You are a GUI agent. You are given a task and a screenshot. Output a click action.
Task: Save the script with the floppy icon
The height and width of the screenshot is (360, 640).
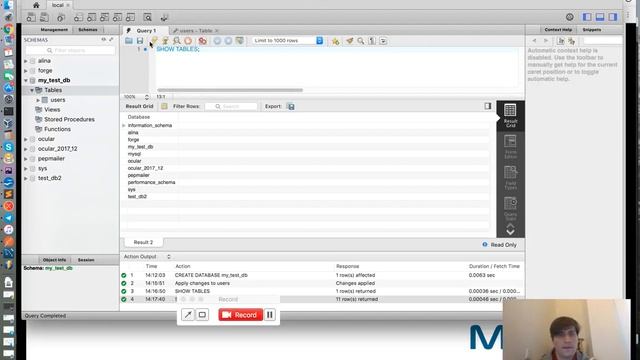click(x=140, y=41)
